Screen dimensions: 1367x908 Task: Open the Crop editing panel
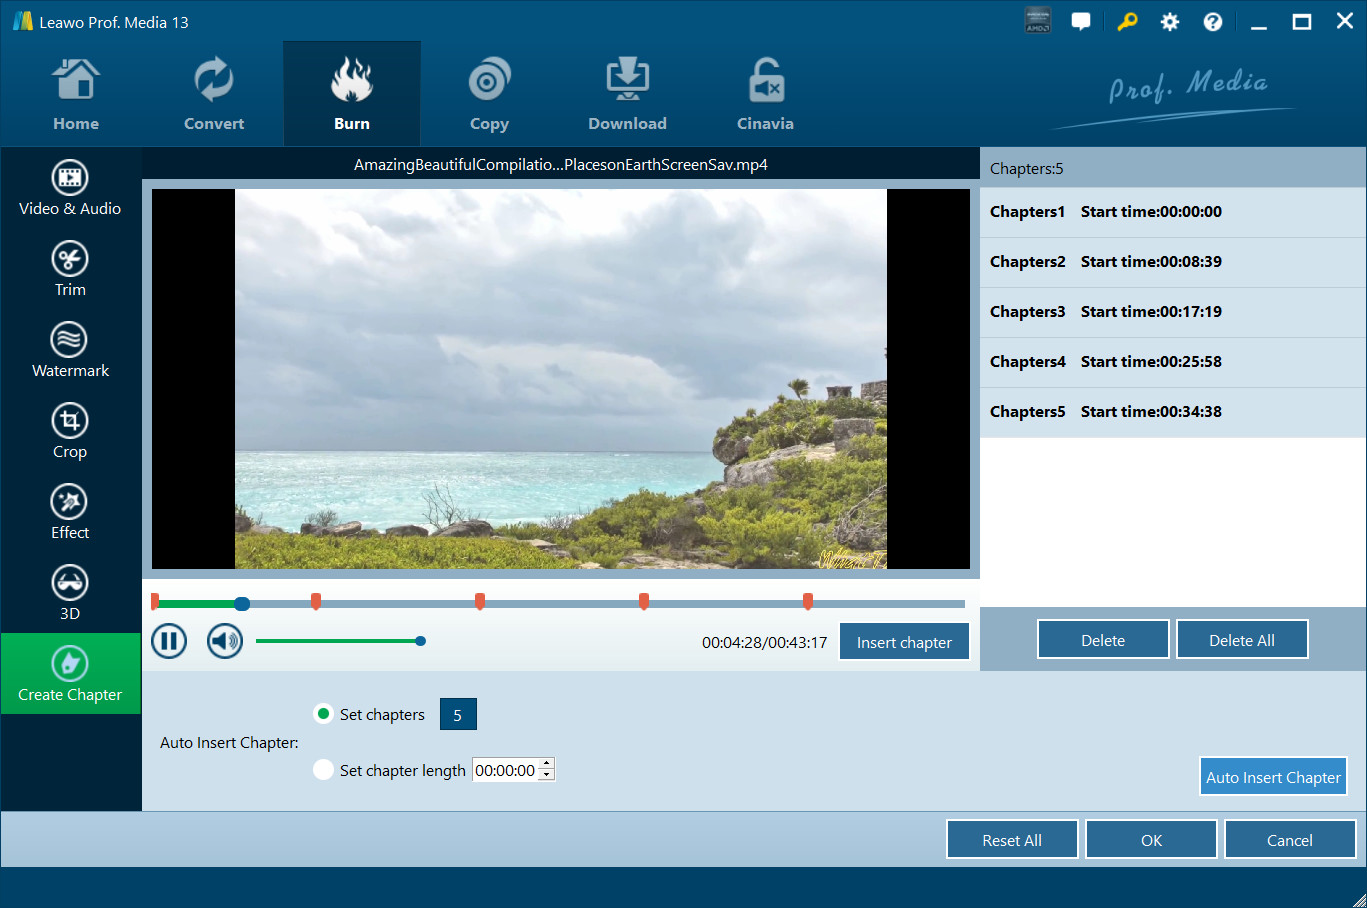click(x=70, y=431)
